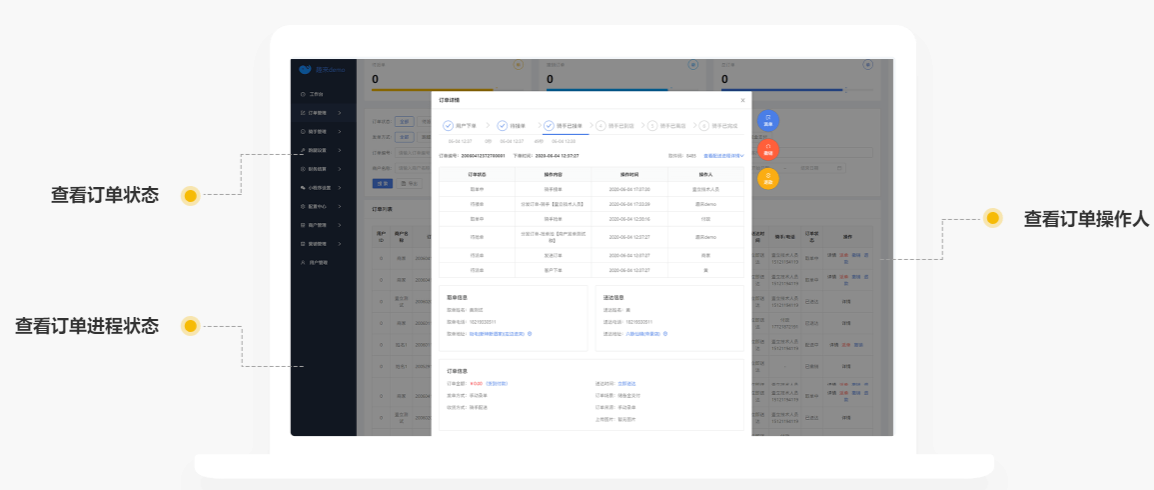The image size is (1154, 490).
Task: Click the blue round floating button
Action: (x=768, y=120)
